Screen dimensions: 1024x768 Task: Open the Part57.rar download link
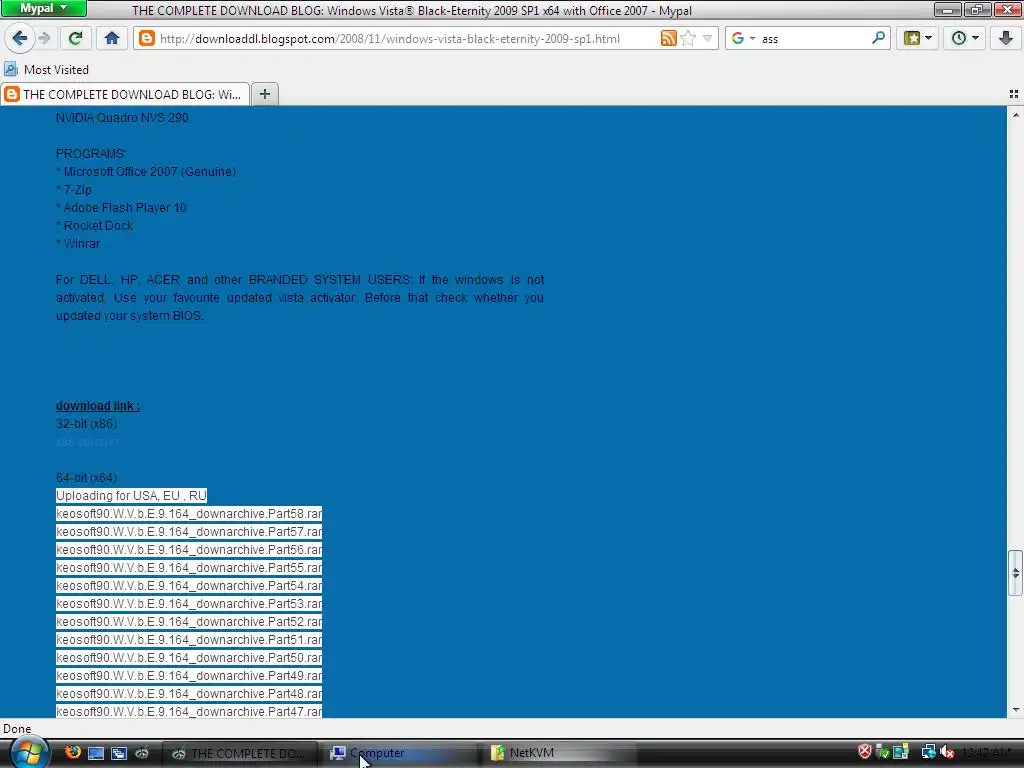click(x=189, y=532)
